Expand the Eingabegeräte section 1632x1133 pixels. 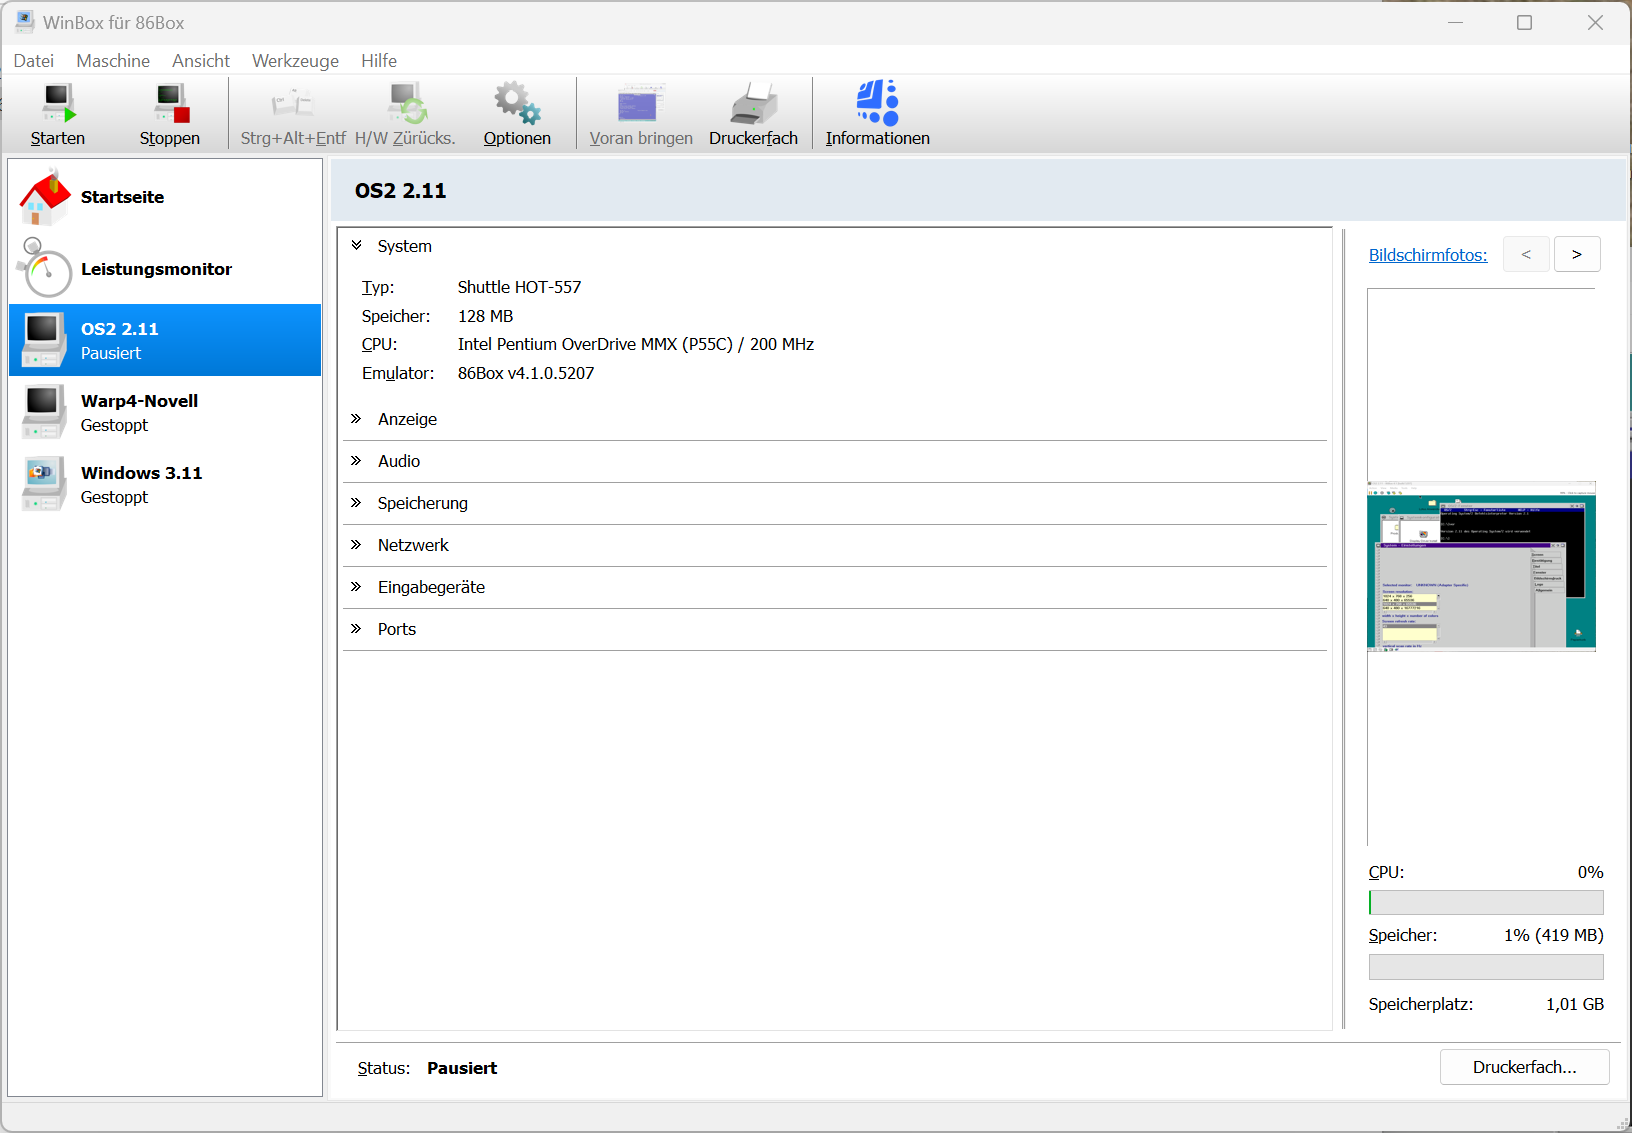(x=356, y=586)
